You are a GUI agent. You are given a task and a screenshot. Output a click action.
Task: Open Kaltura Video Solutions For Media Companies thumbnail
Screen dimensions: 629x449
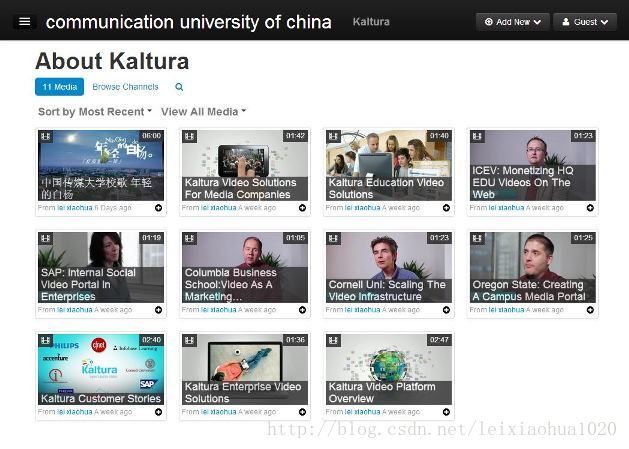[x=245, y=165]
